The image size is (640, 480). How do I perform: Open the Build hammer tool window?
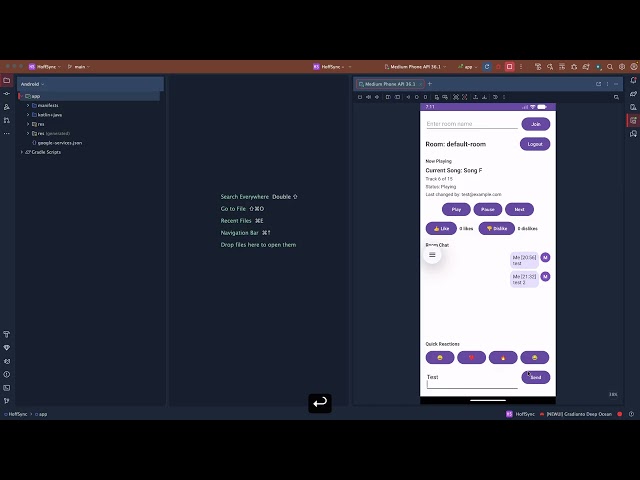(7, 334)
